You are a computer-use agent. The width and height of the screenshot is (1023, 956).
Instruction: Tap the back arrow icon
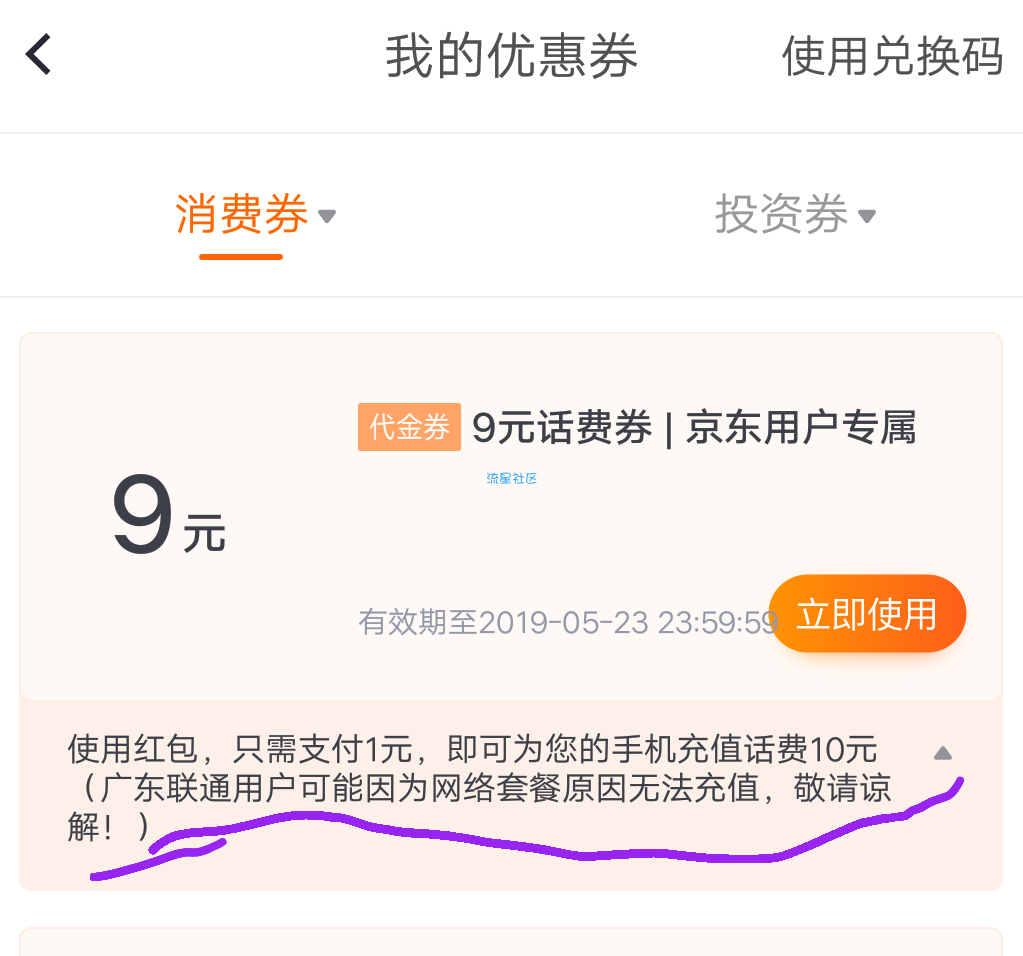point(38,55)
